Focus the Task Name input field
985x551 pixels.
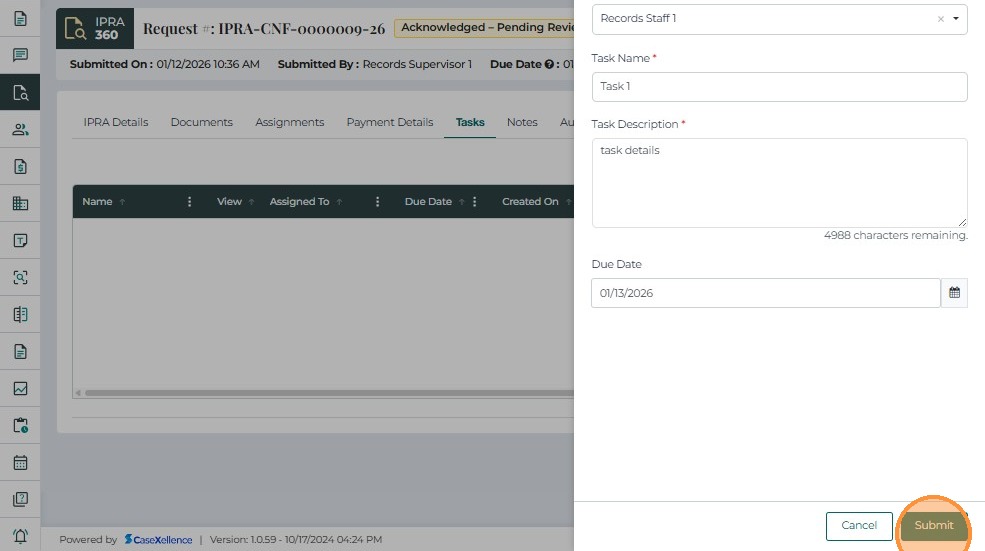click(779, 87)
